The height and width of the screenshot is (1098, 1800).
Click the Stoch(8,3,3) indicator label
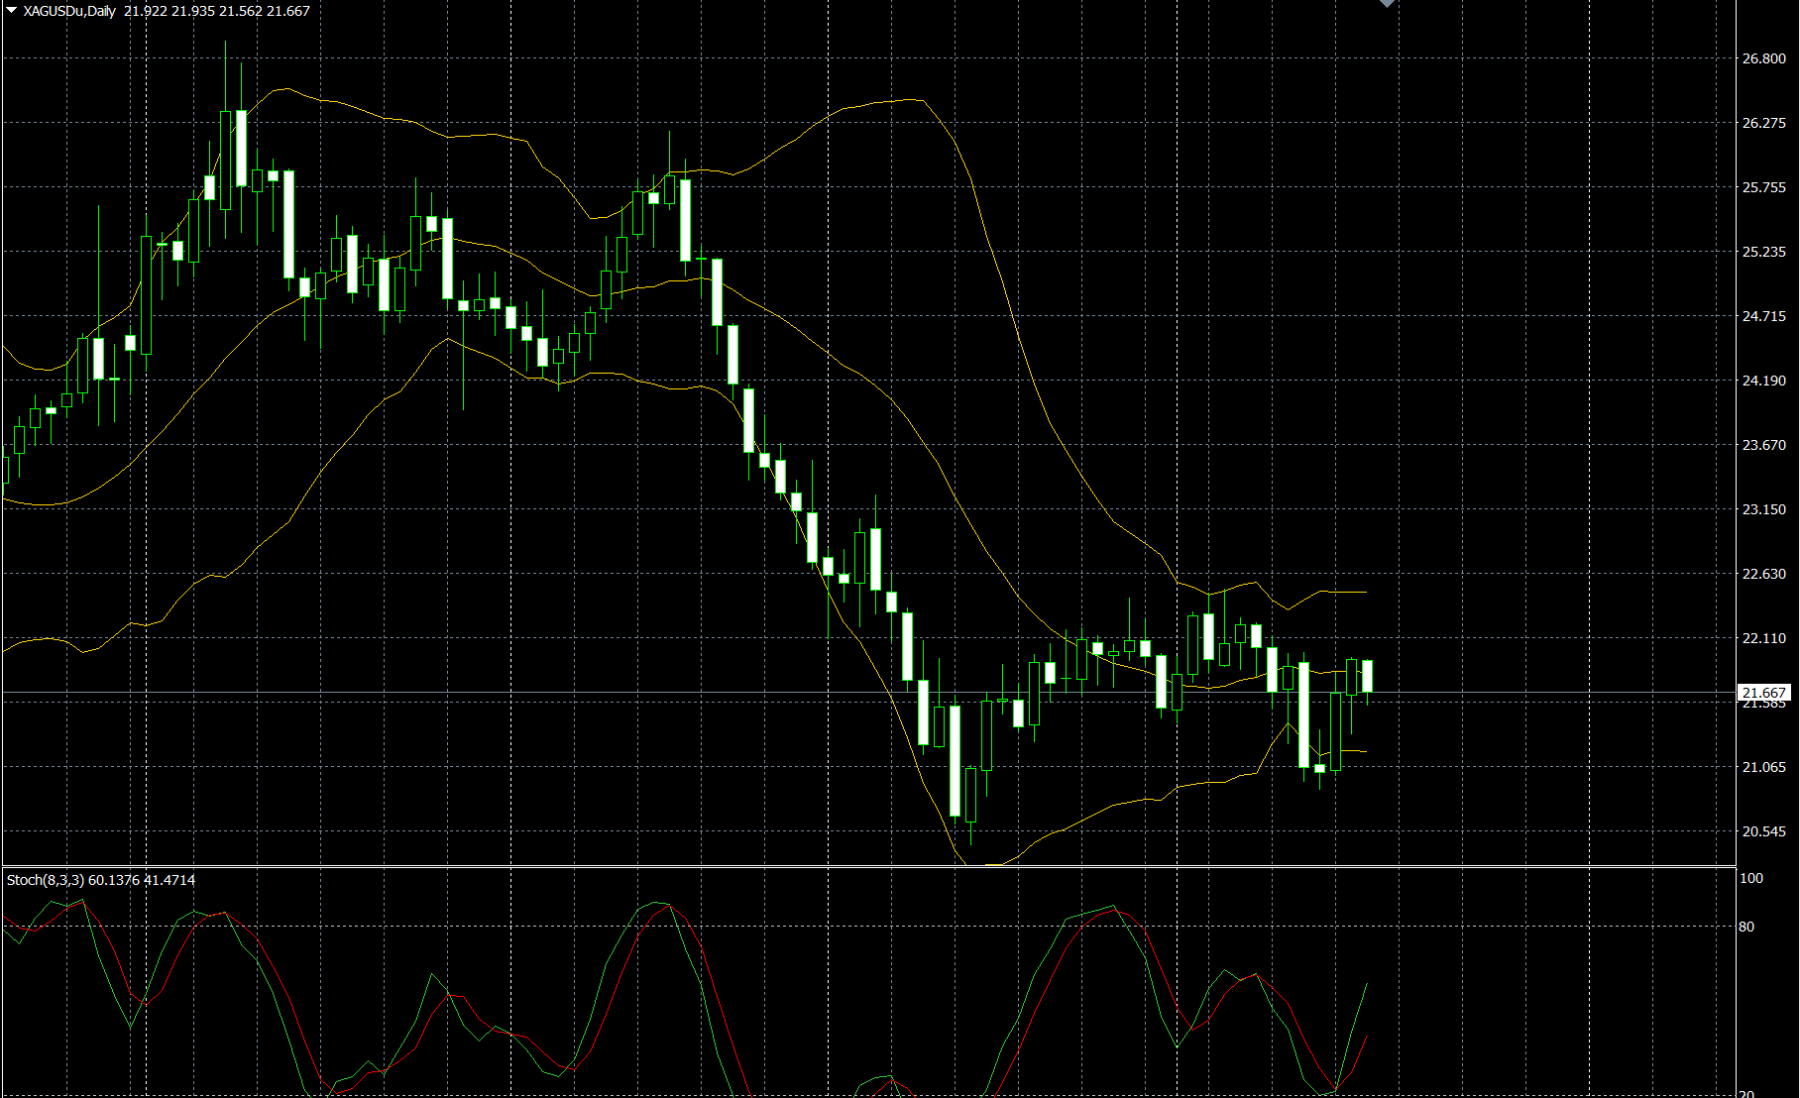click(45, 880)
